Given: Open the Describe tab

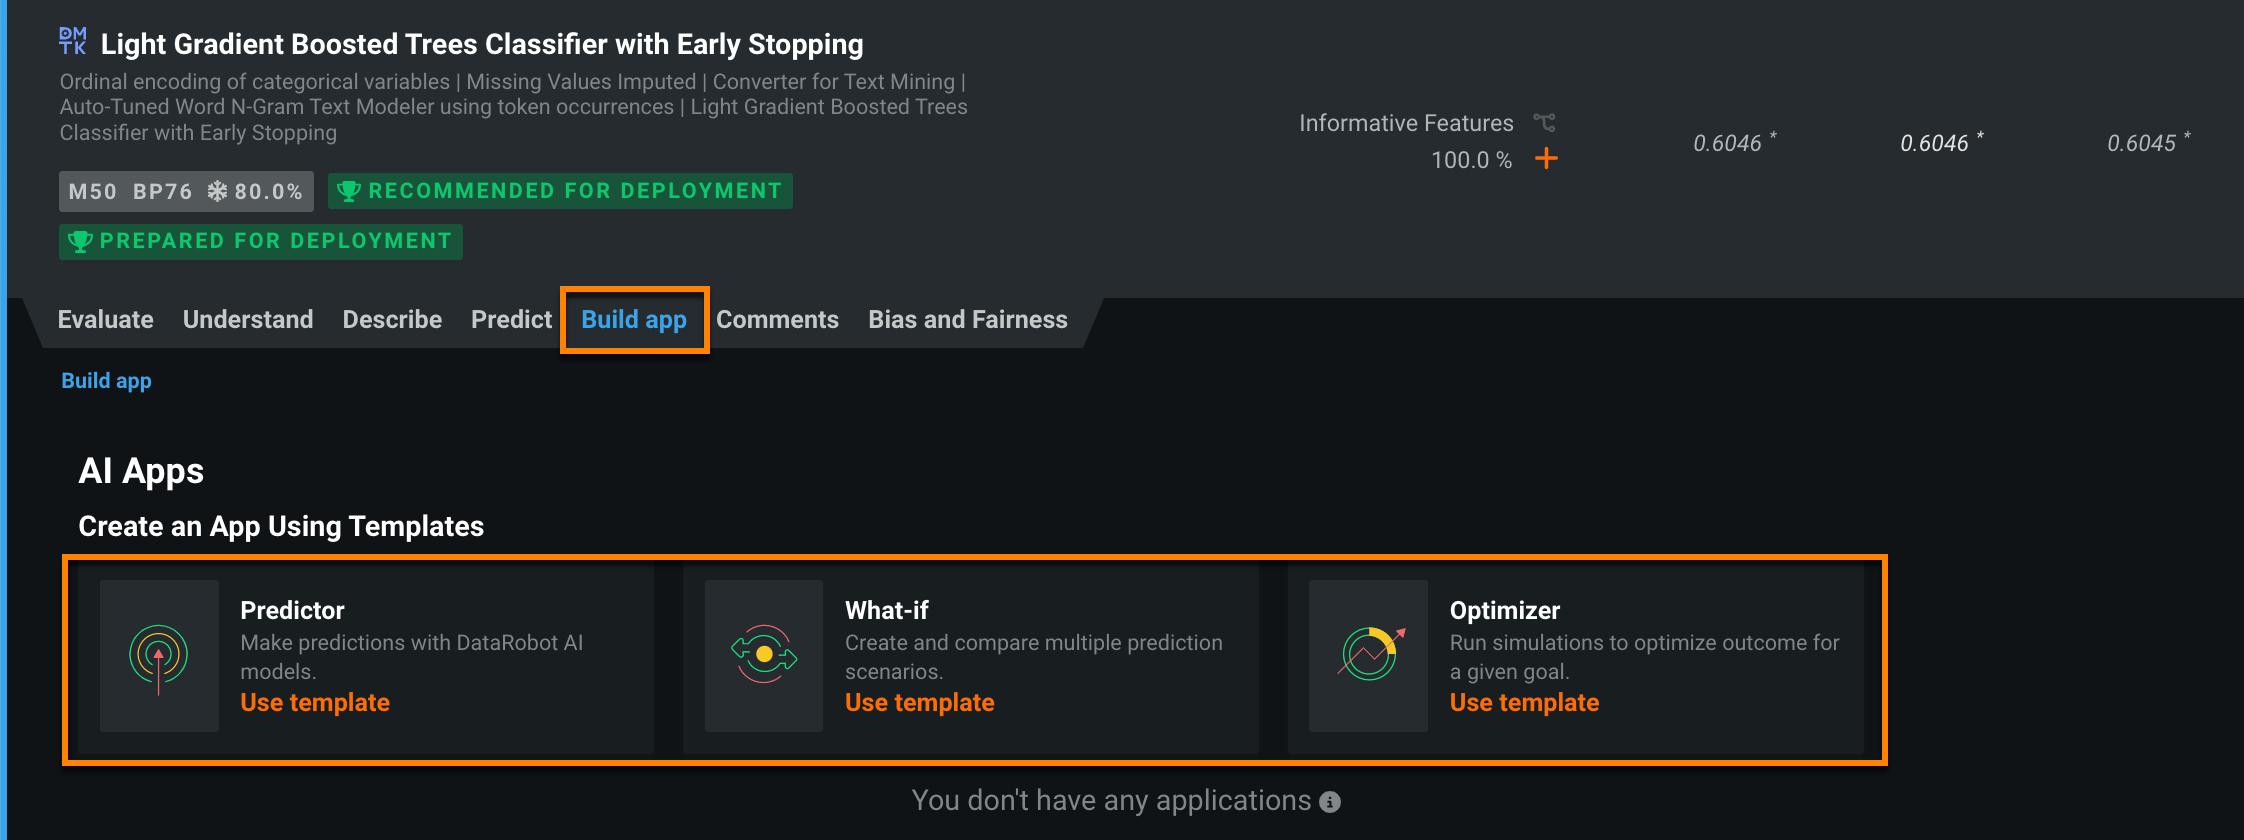Looking at the screenshot, I should point(392,320).
